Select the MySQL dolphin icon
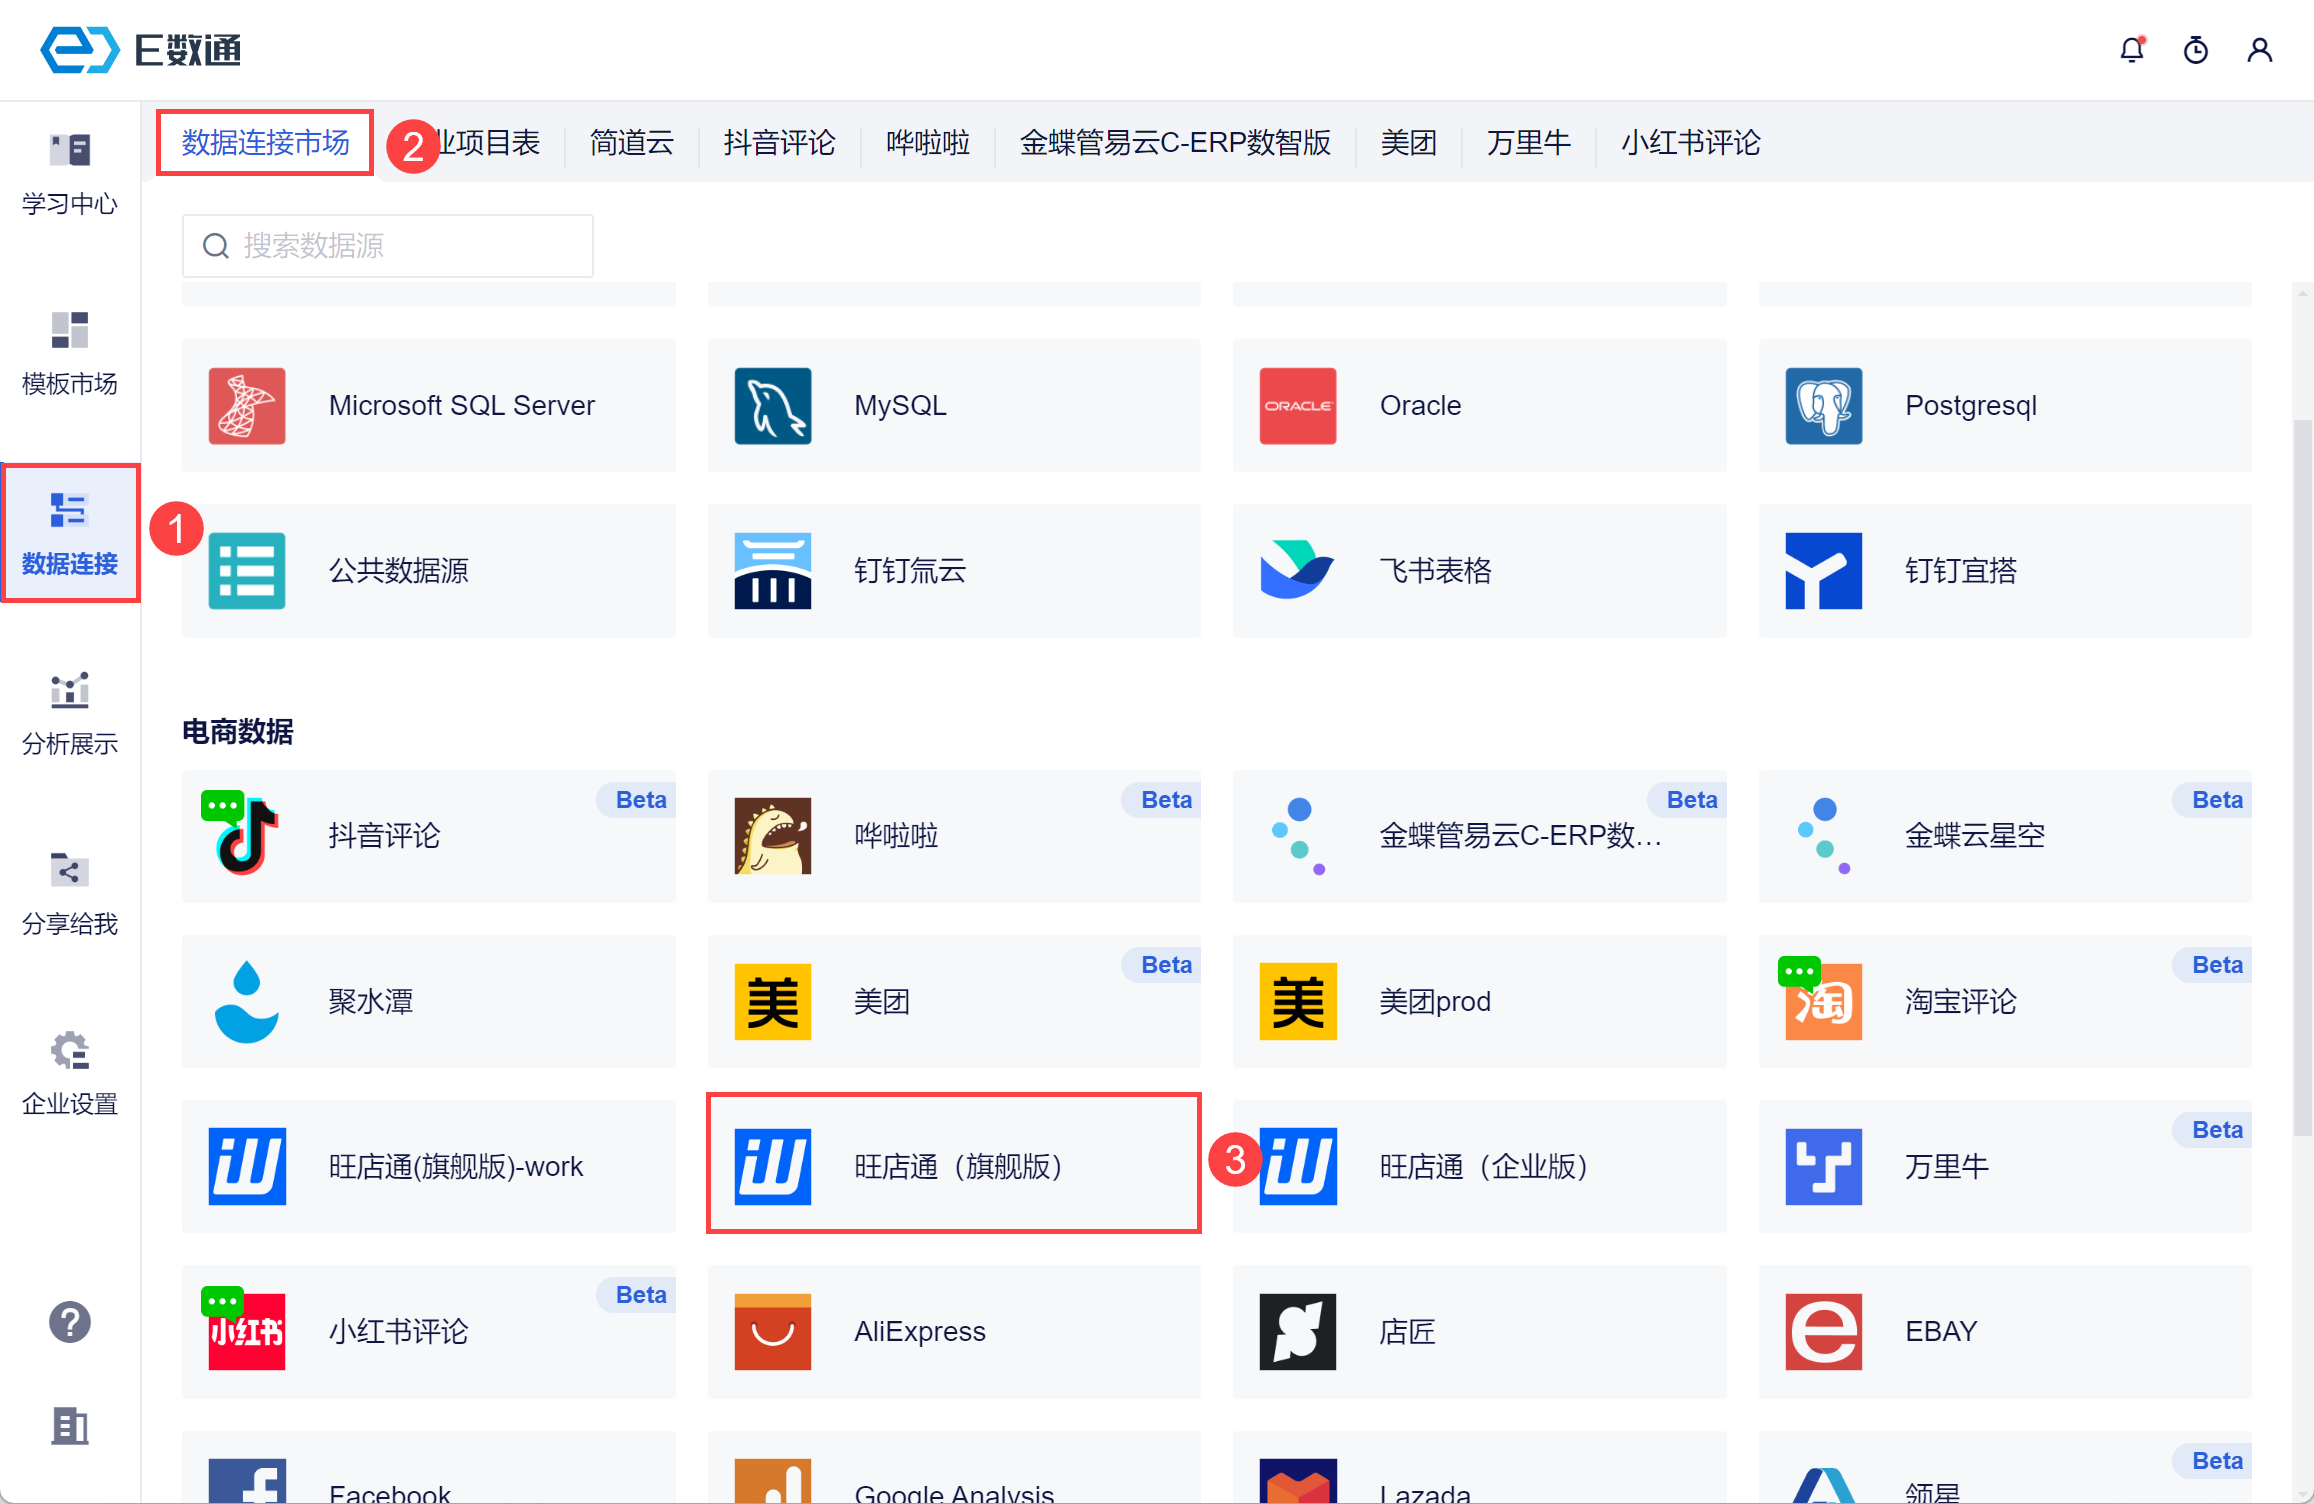The image size is (2314, 1504). (772, 405)
